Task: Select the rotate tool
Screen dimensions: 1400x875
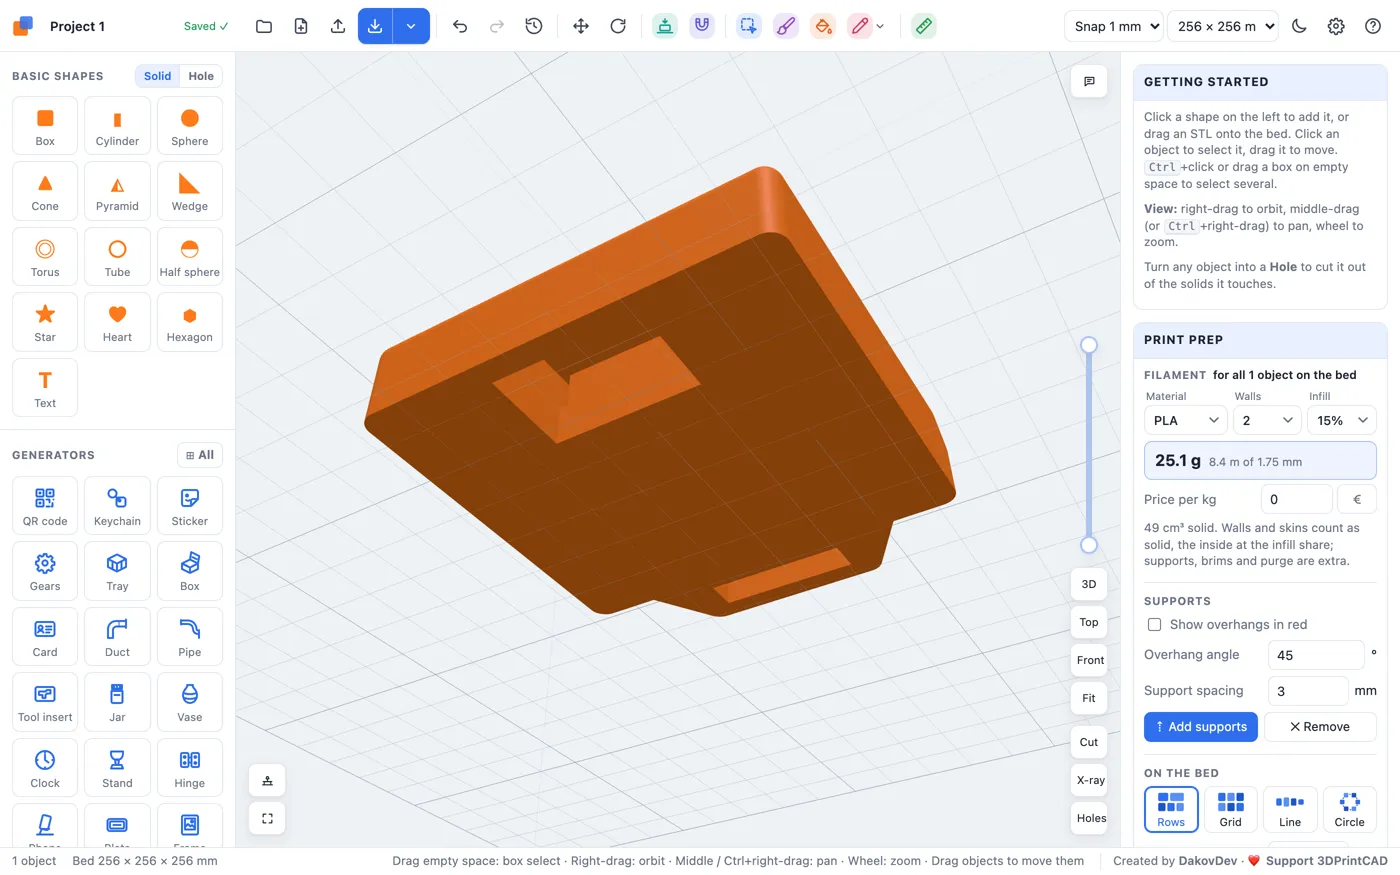Action: (618, 26)
